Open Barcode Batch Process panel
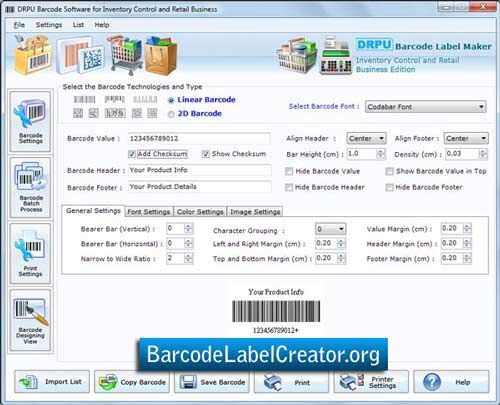The width and height of the screenshot is (500, 405). point(30,188)
